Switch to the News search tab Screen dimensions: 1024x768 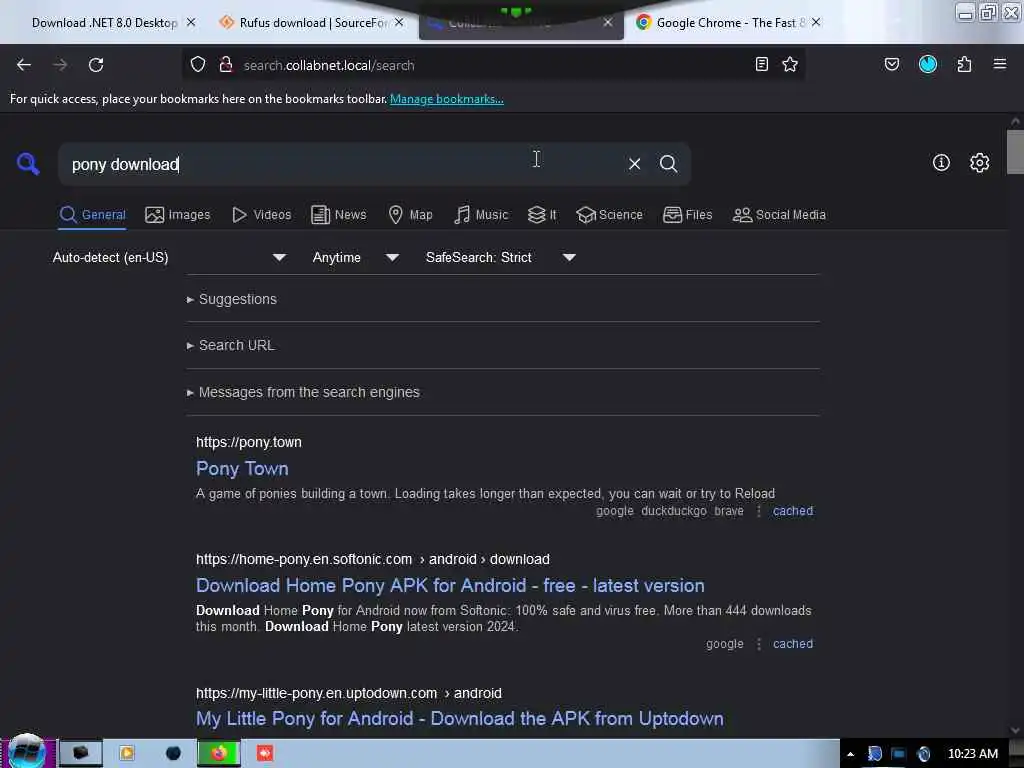point(339,215)
